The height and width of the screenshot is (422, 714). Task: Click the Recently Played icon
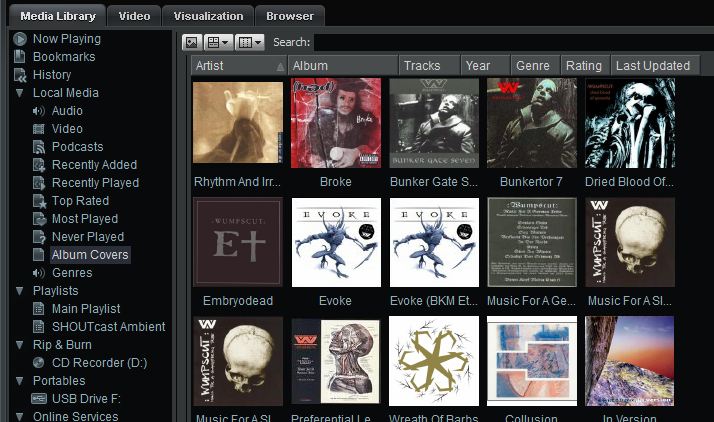click(x=39, y=183)
